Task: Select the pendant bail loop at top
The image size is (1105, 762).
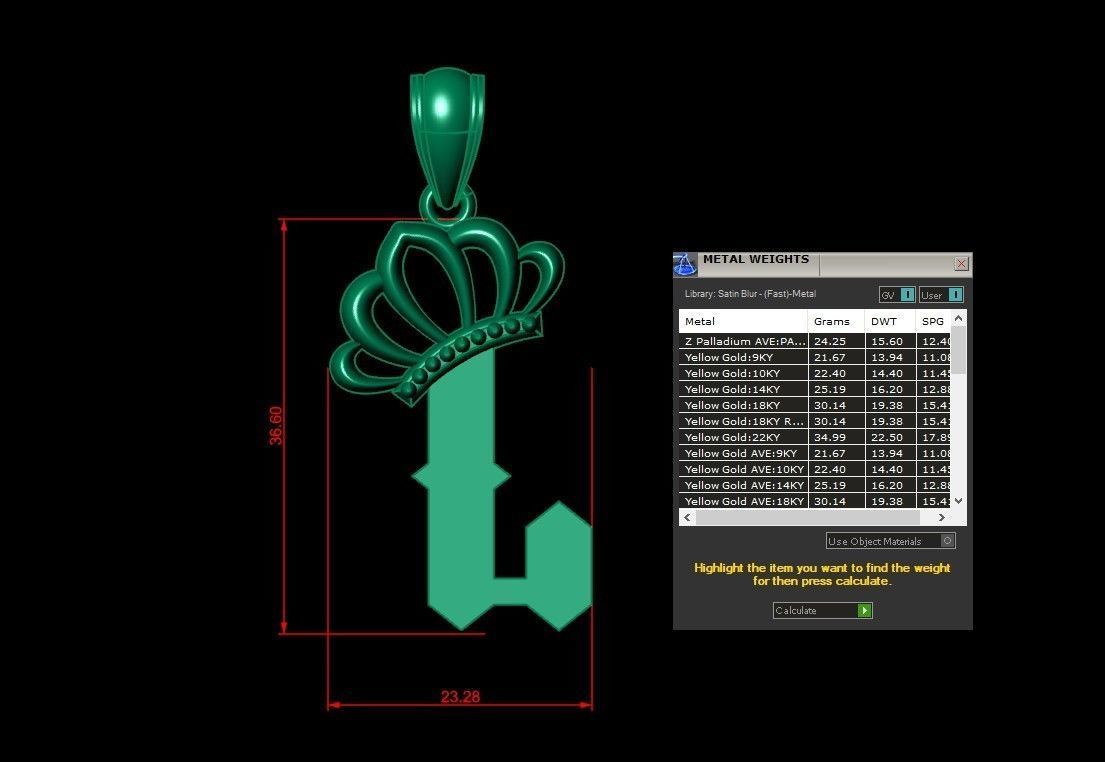Action: pos(447,137)
